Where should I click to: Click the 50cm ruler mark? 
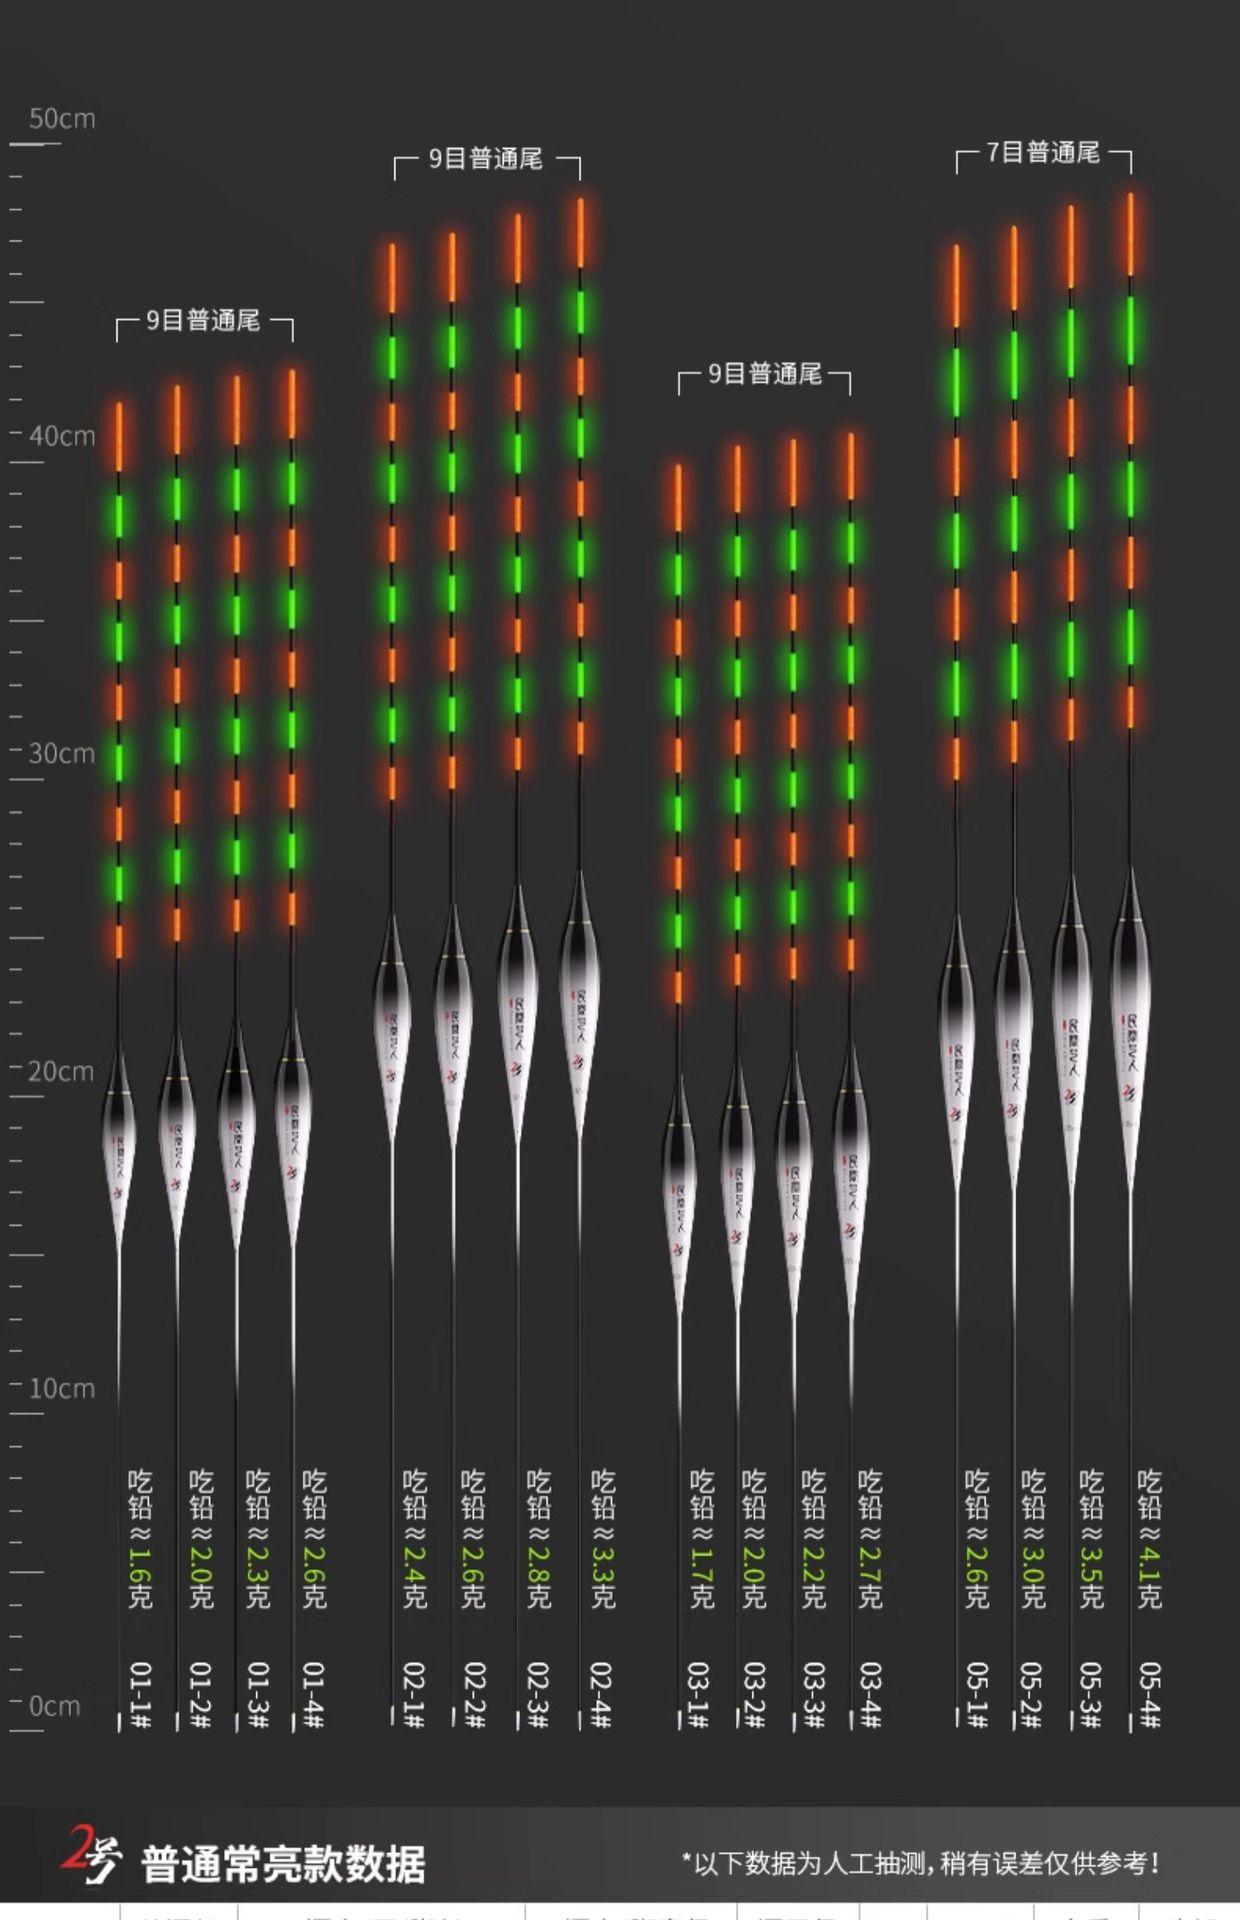pos(62,119)
